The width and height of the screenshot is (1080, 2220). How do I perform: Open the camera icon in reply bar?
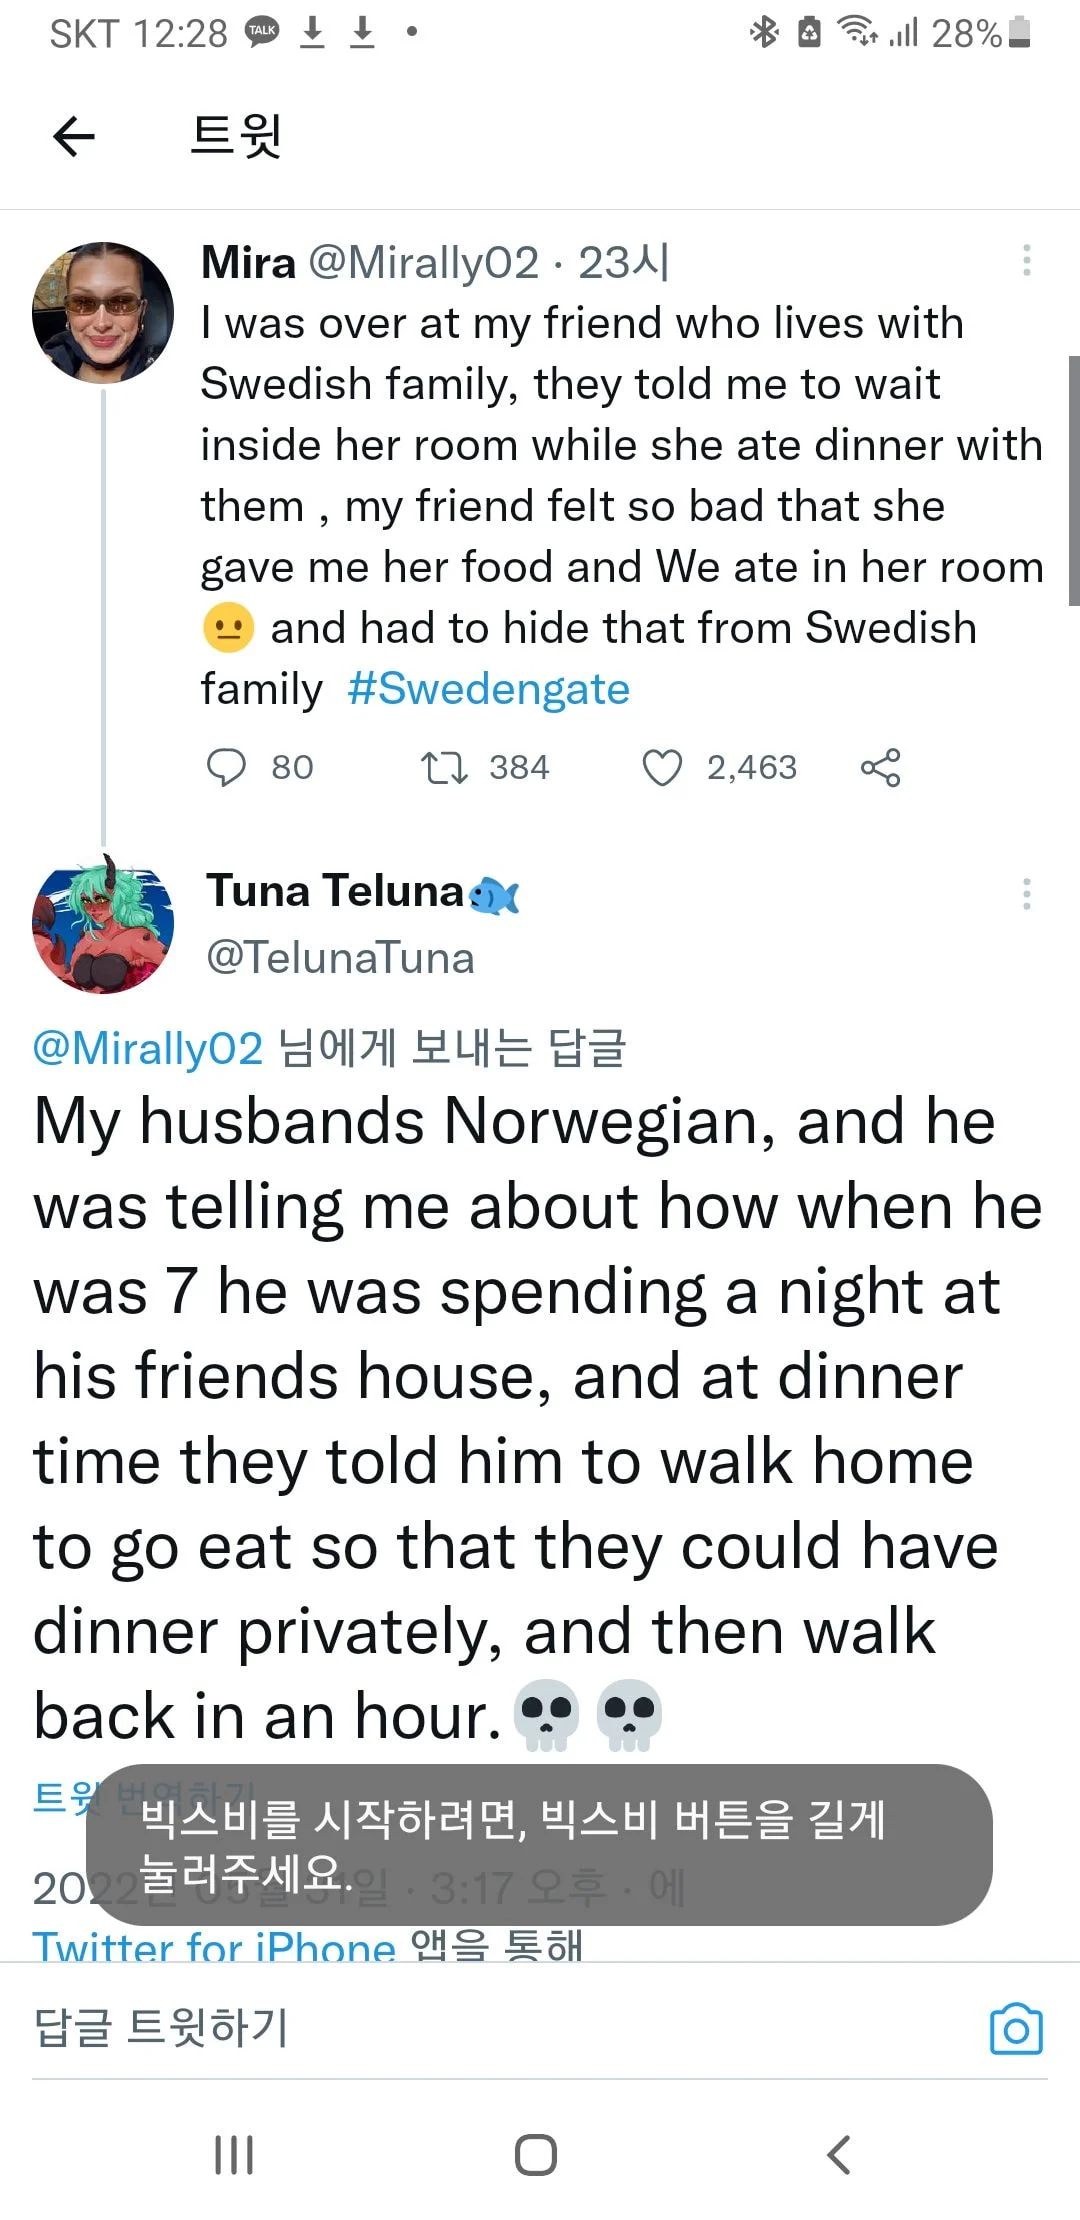[1015, 2029]
